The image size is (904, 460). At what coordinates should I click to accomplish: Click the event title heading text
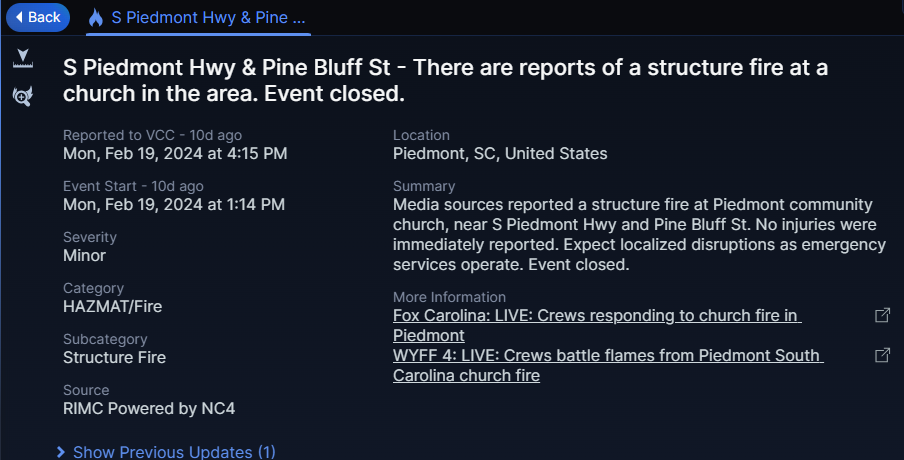coord(445,81)
